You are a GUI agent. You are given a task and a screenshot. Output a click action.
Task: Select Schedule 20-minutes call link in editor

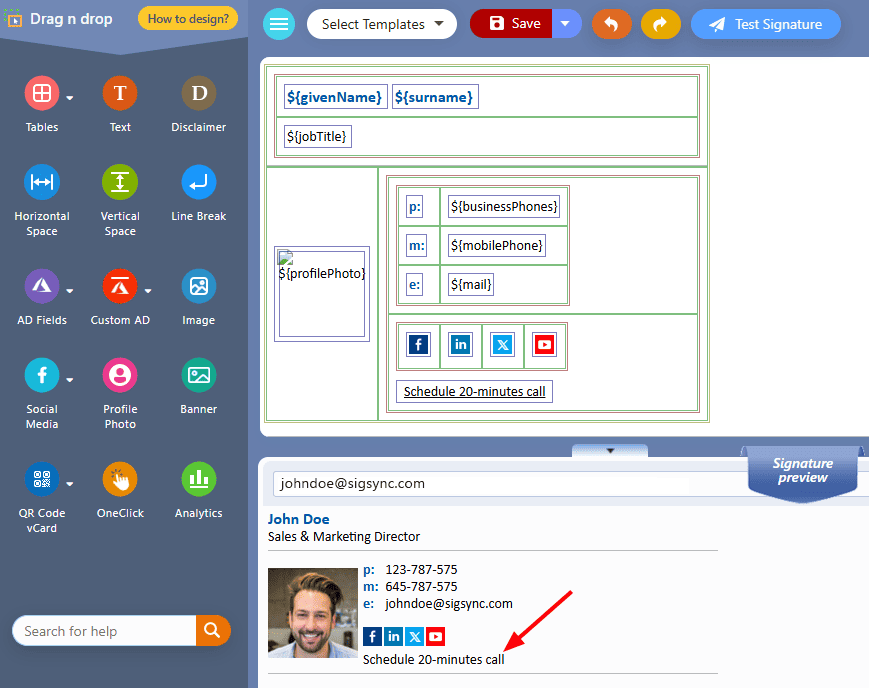click(474, 391)
